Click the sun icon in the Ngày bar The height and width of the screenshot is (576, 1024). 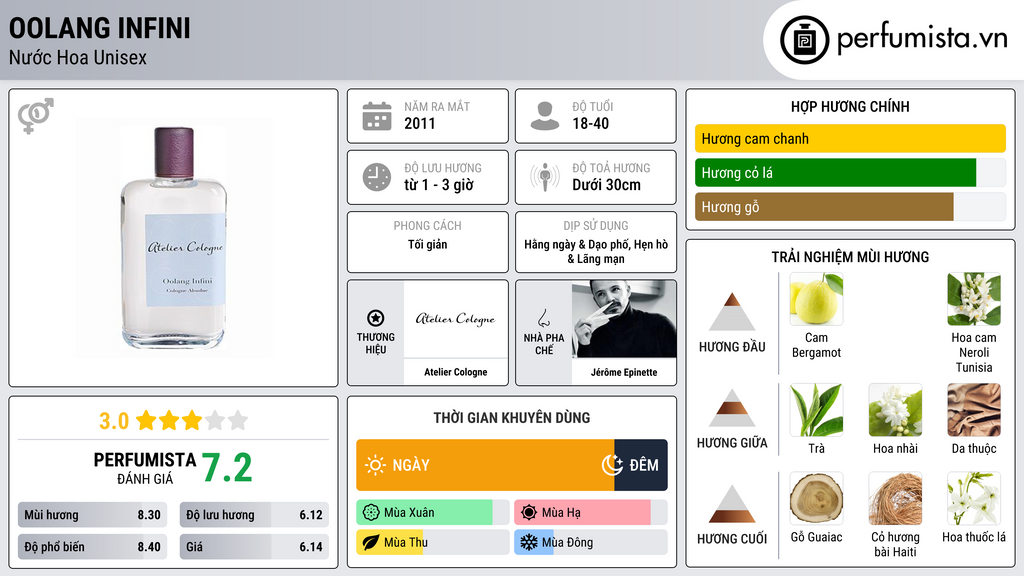376,465
